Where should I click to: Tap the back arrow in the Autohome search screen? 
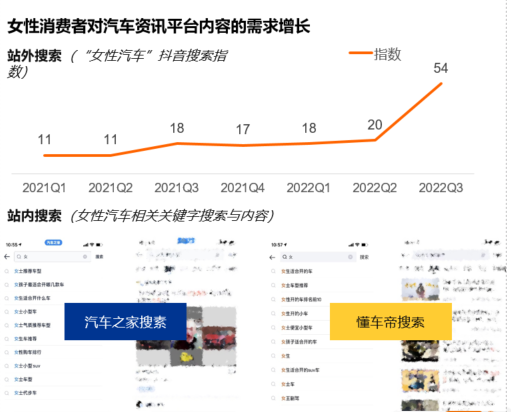7,257
